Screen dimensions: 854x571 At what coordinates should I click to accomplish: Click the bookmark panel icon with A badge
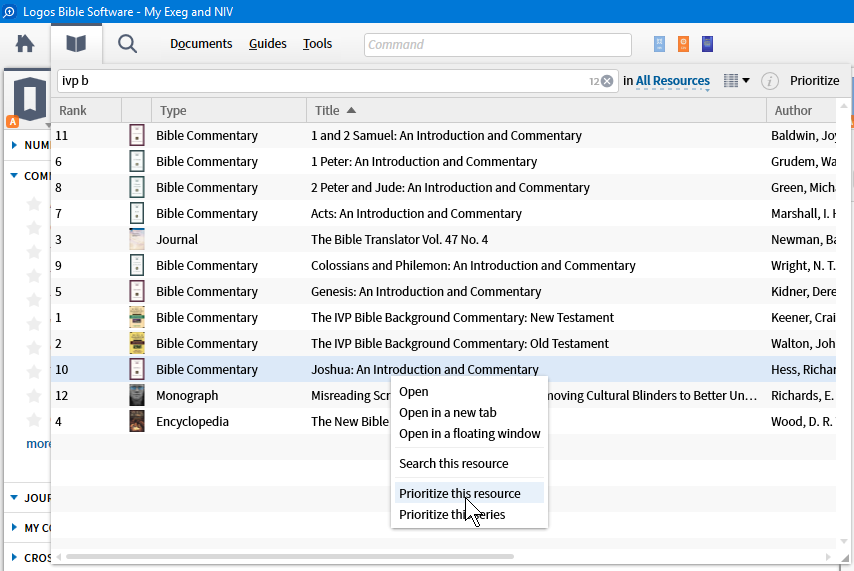pos(27,101)
